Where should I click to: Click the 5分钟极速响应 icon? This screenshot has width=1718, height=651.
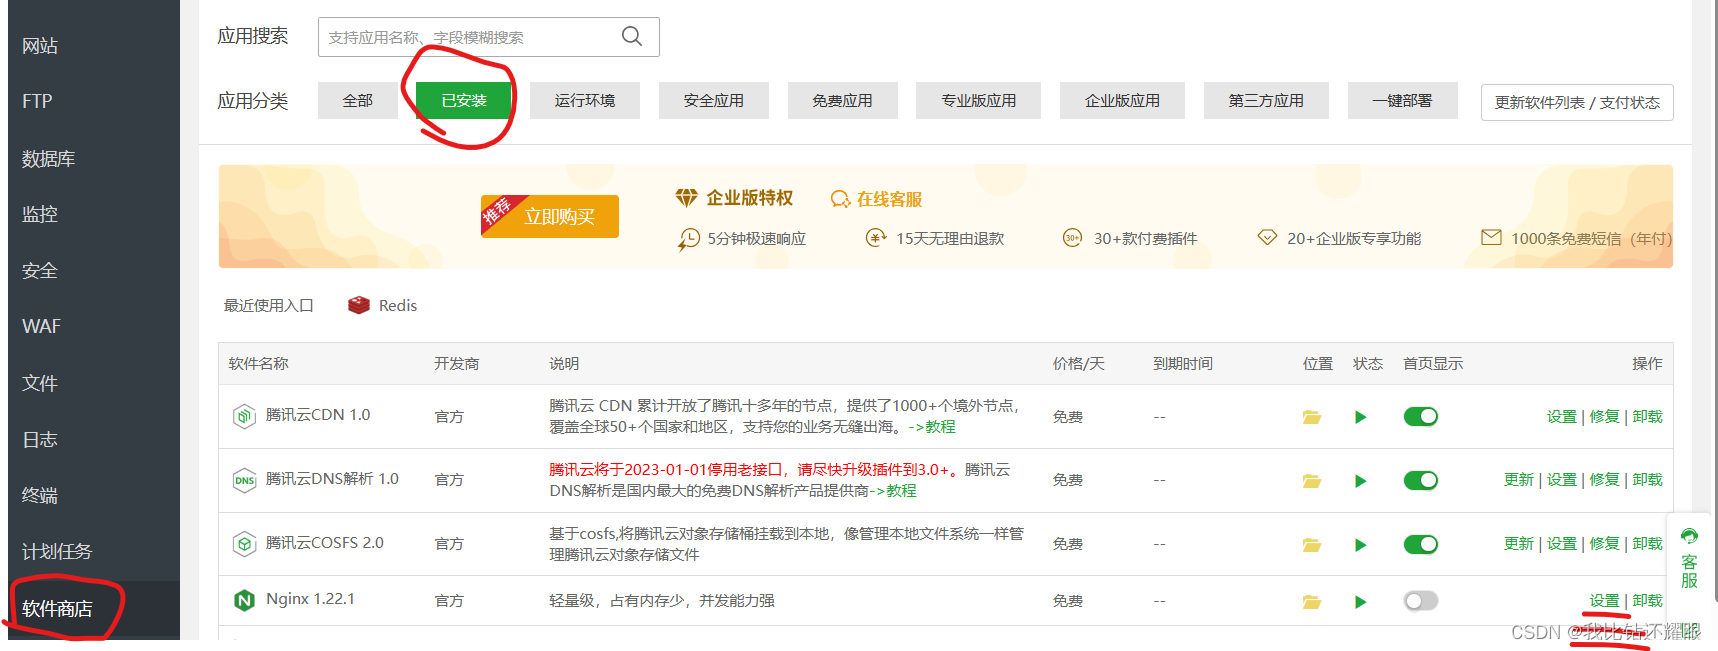(688, 239)
